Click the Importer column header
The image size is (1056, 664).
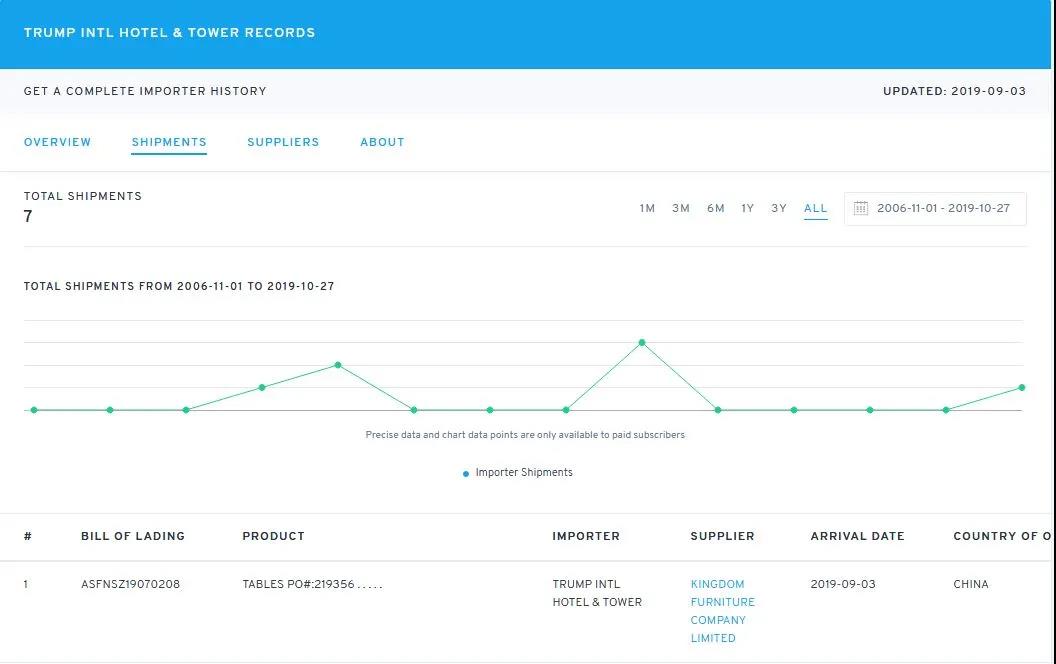coord(586,536)
